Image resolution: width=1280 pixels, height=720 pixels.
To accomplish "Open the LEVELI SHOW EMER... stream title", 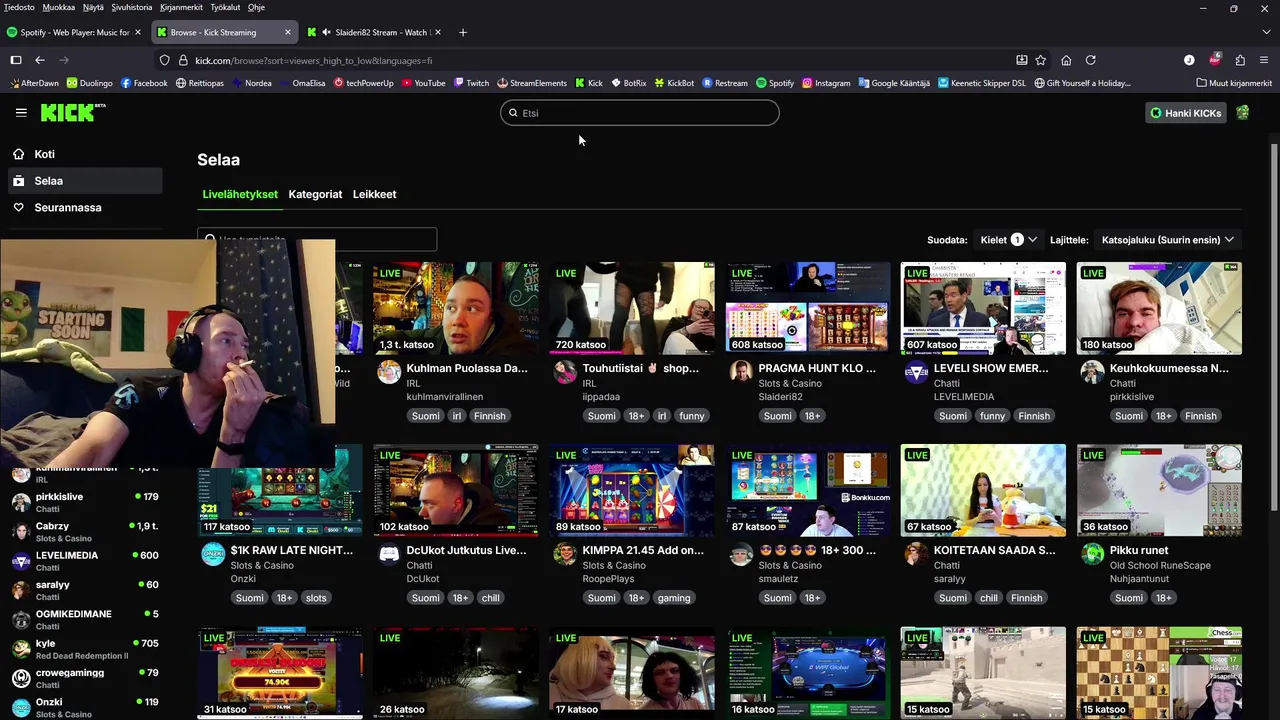I will coord(991,368).
